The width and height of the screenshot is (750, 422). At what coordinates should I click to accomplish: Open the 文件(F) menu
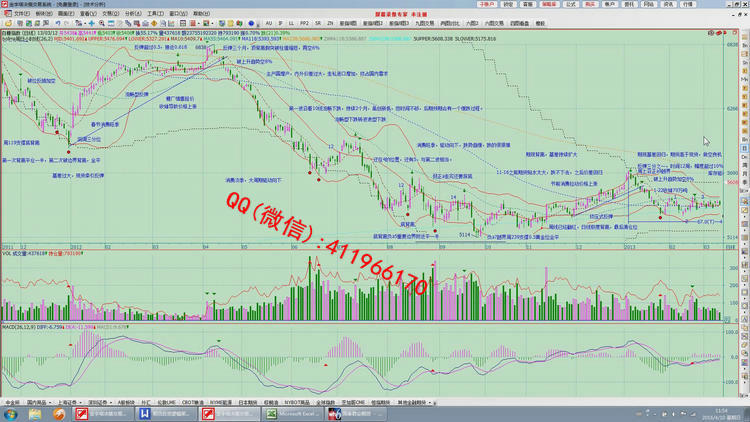point(22,13)
